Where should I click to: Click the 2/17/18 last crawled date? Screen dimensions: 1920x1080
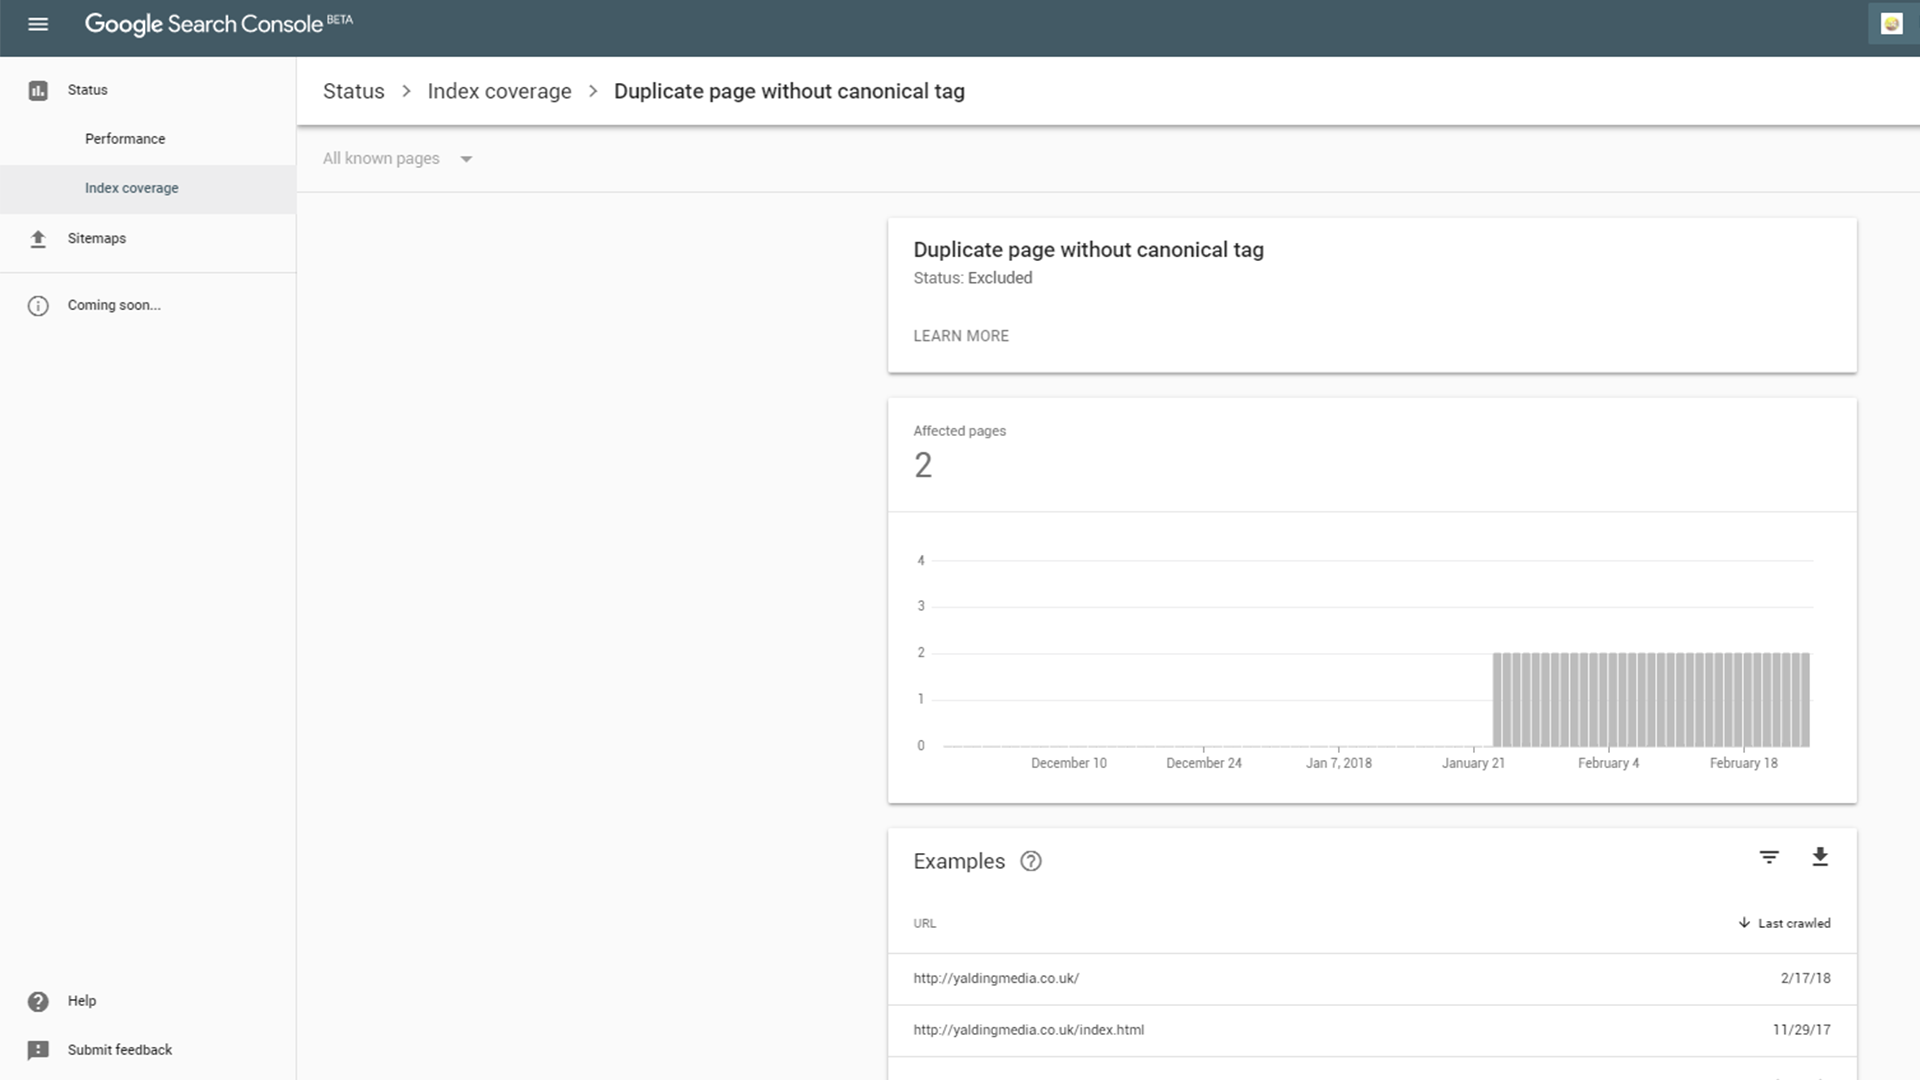[x=1805, y=978]
